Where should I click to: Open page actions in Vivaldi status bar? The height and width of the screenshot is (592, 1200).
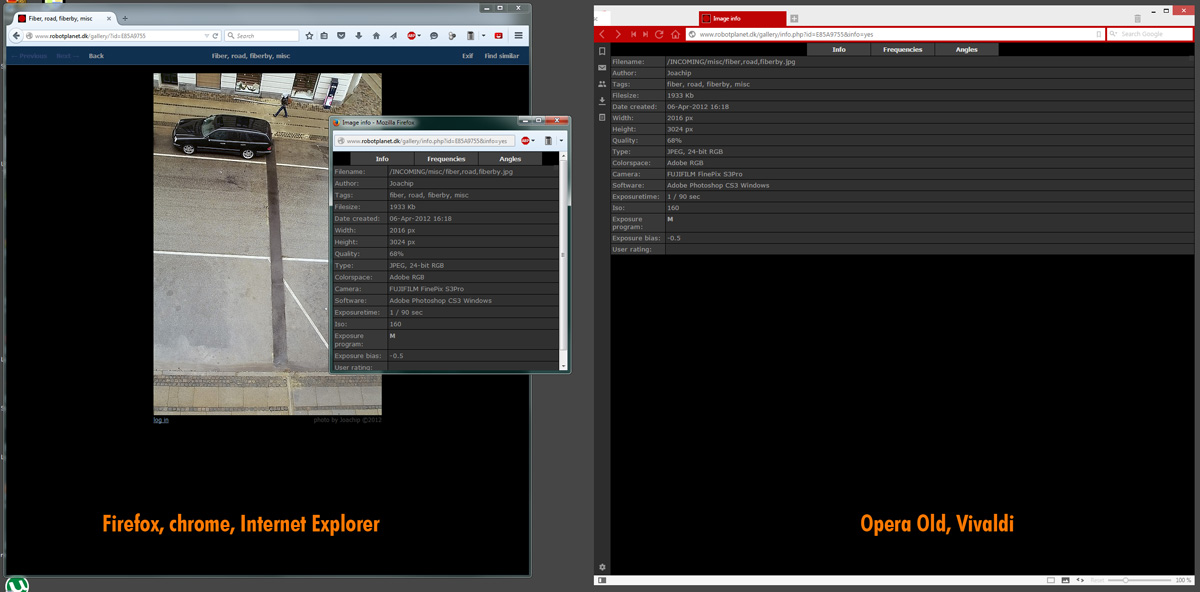[1080, 580]
